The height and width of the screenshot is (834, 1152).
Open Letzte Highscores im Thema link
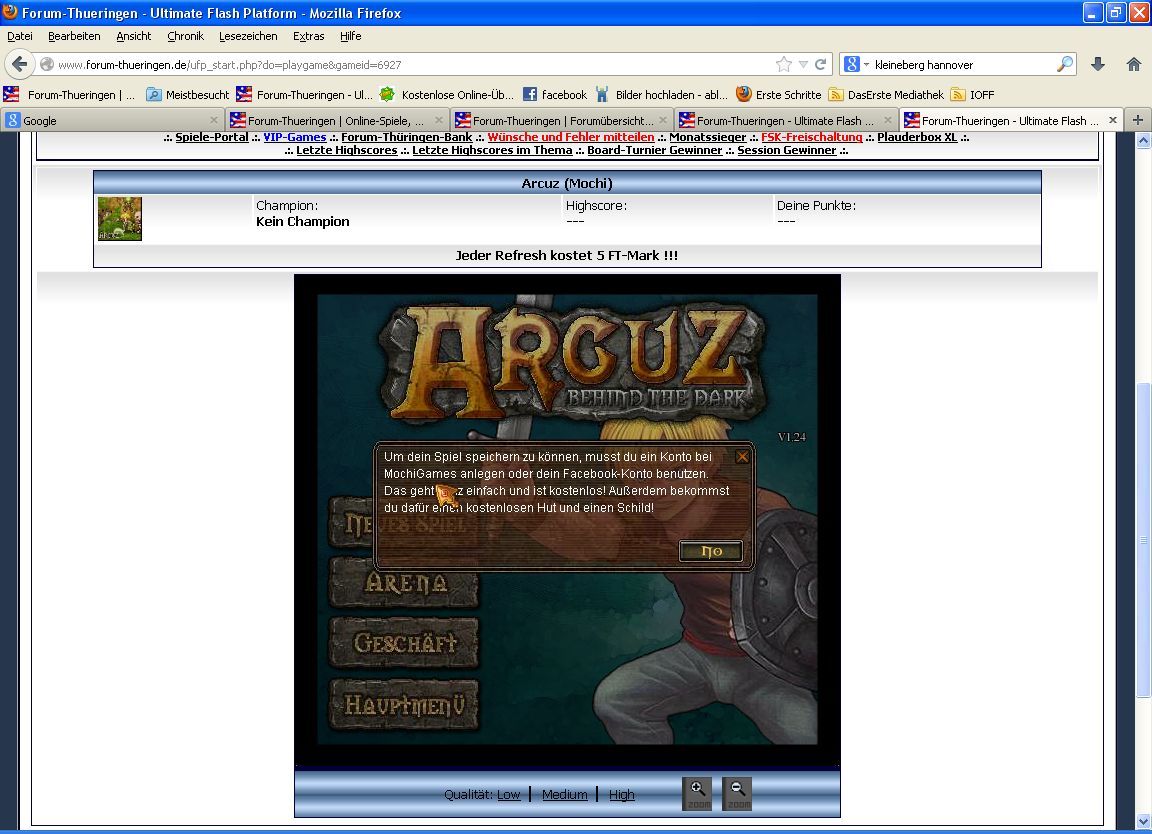(492, 150)
